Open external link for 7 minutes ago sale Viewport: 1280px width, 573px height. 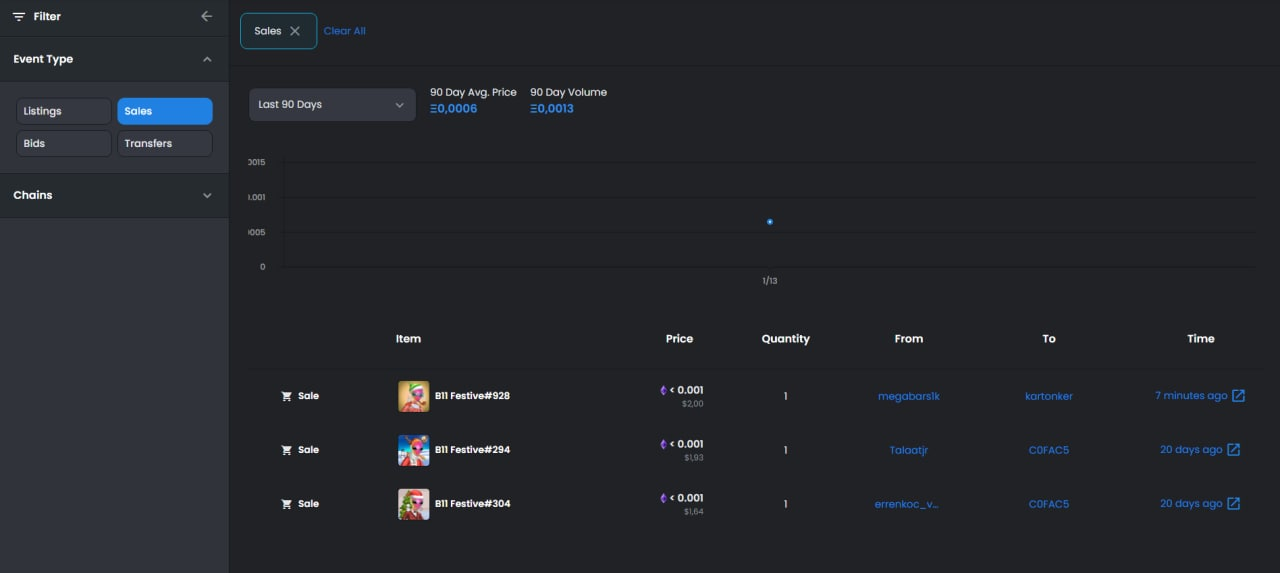tap(1238, 396)
